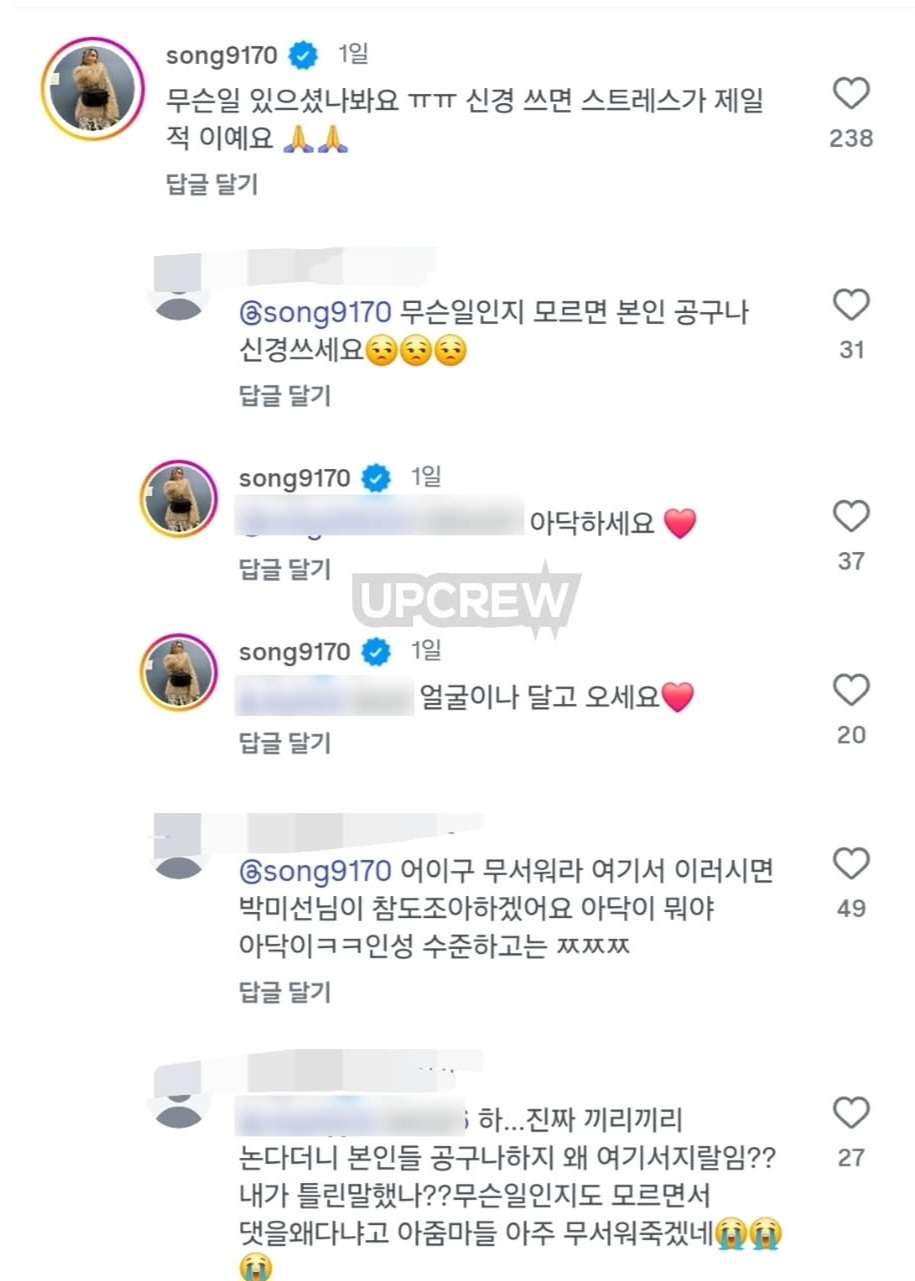Click verified badge on the top song9170 comment
The image size is (915, 1281).
pyautogui.click(x=303, y=56)
